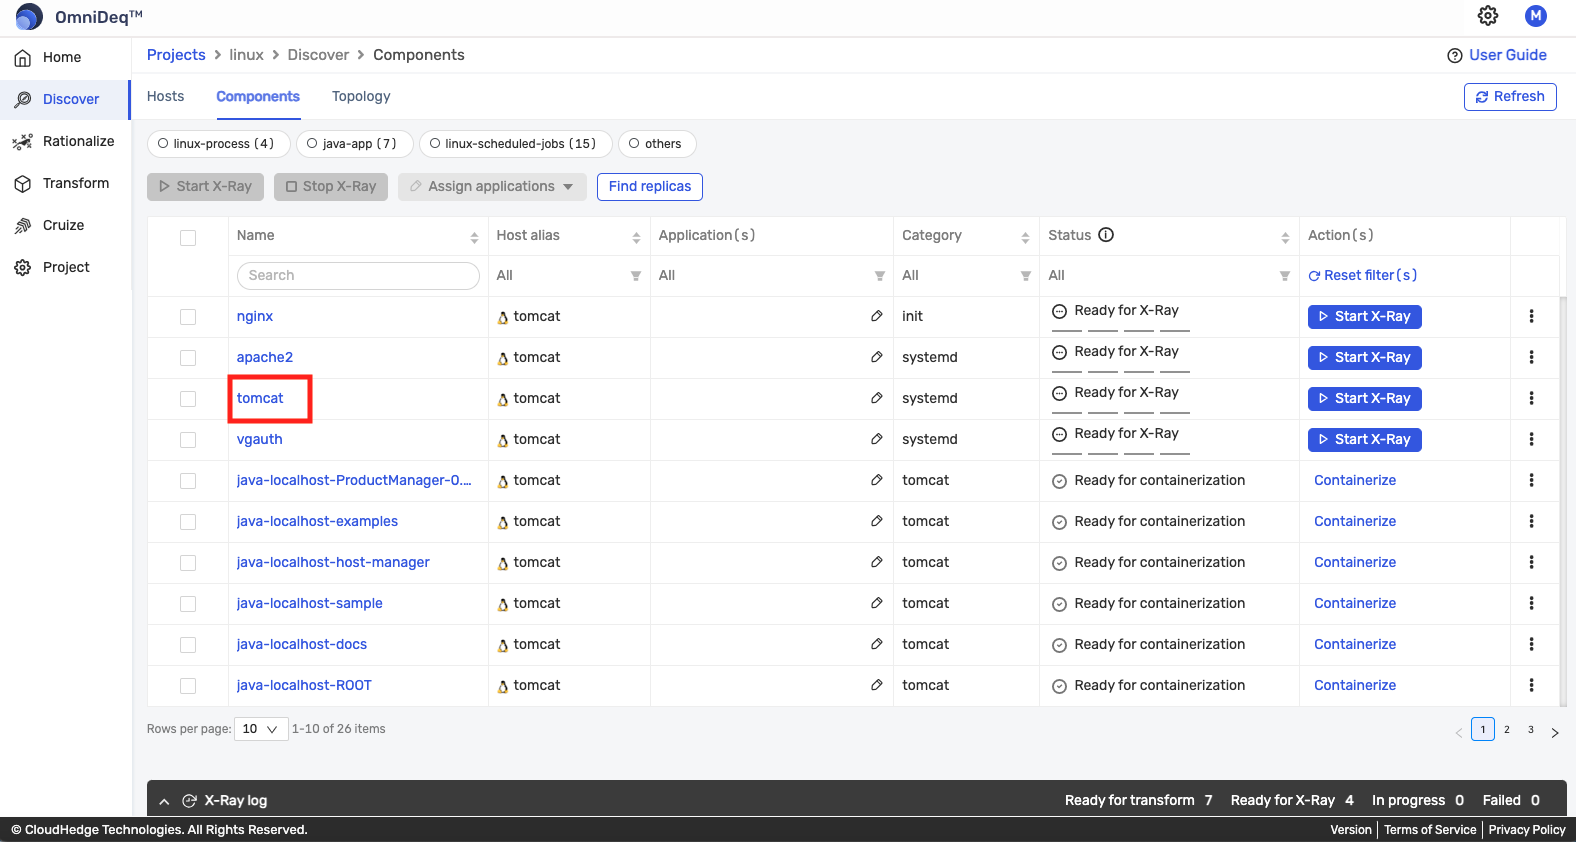Open the Category filter icon
This screenshot has height=842, width=1576.
(x=1026, y=276)
